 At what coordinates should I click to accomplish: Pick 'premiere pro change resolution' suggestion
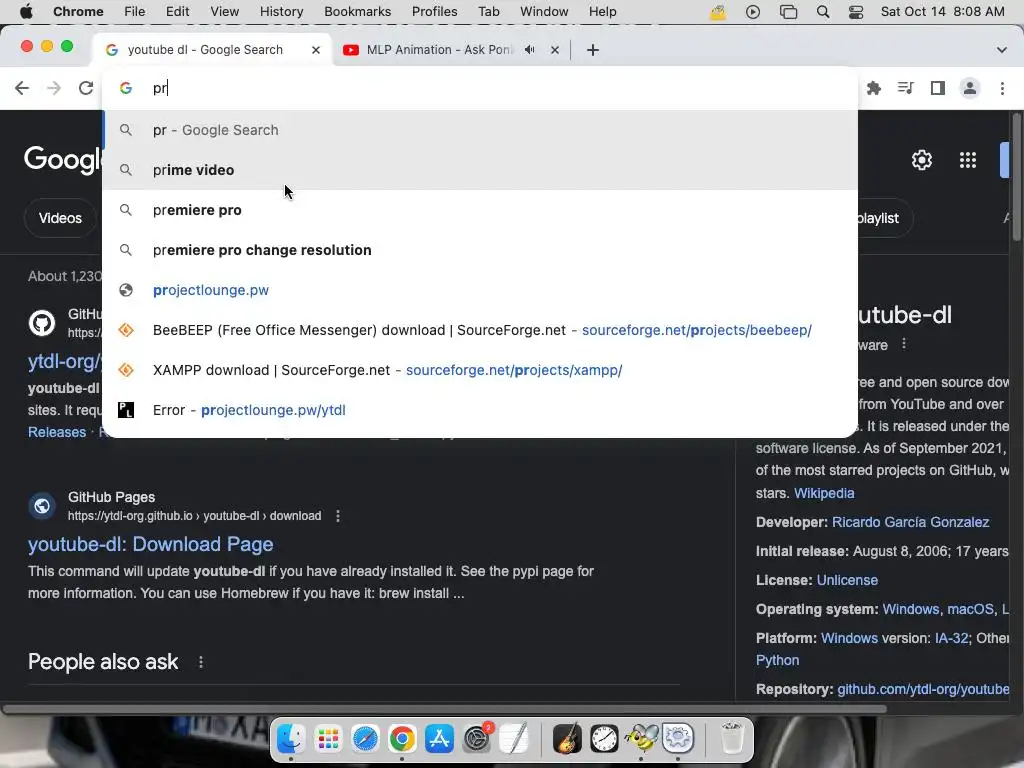480,250
